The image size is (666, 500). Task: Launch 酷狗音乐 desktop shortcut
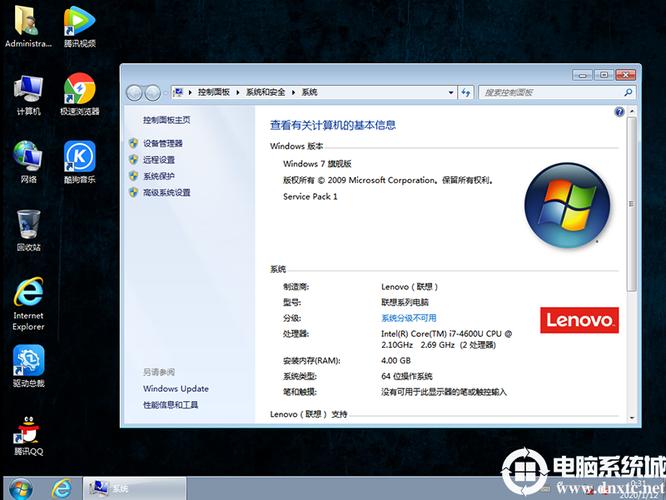coord(79,162)
